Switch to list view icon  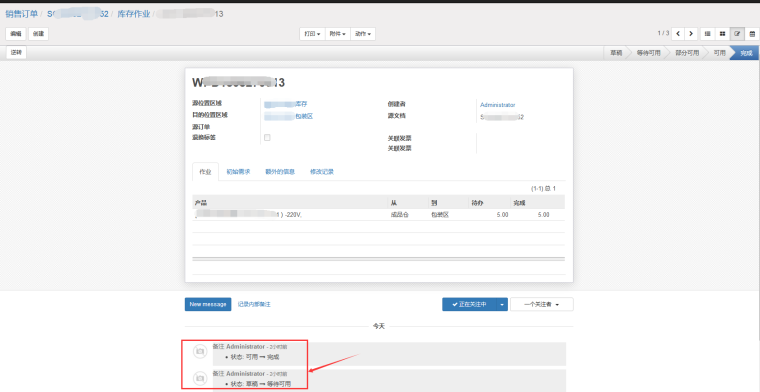tap(708, 34)
